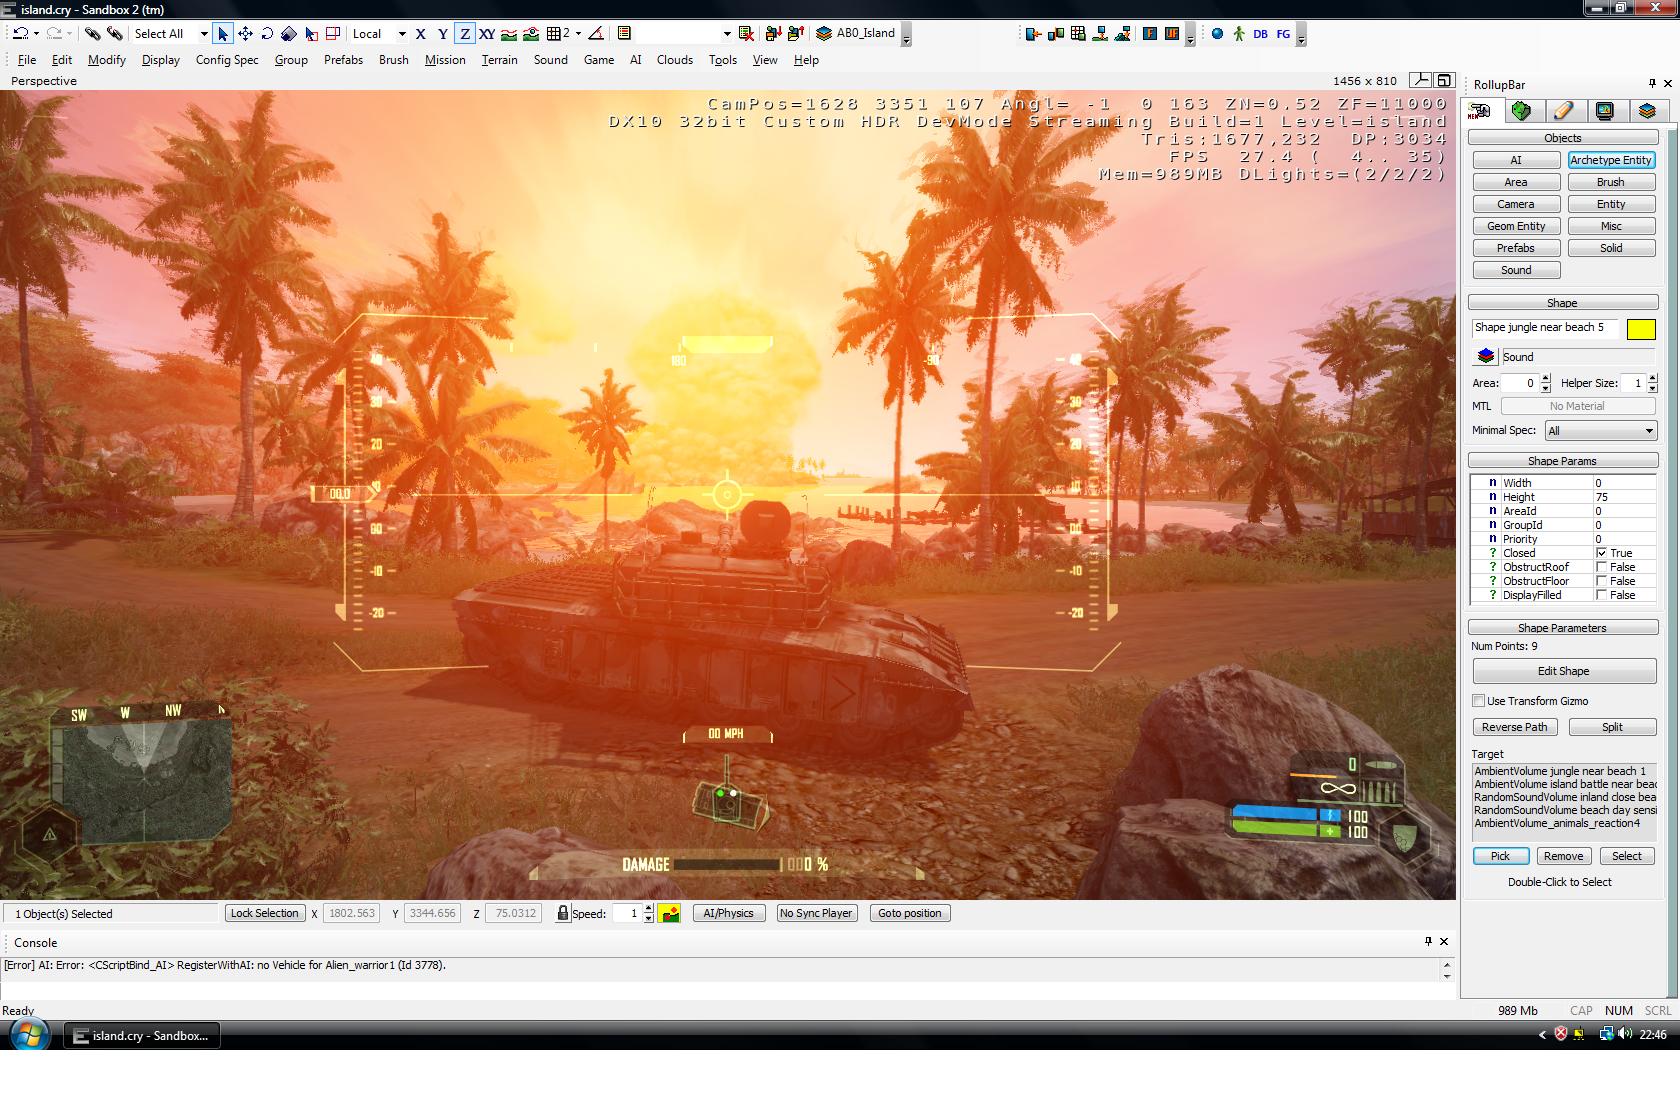Click the green figure AI icon
This screenshot has width=1680, height=1107.
(x=1239, y=33)
